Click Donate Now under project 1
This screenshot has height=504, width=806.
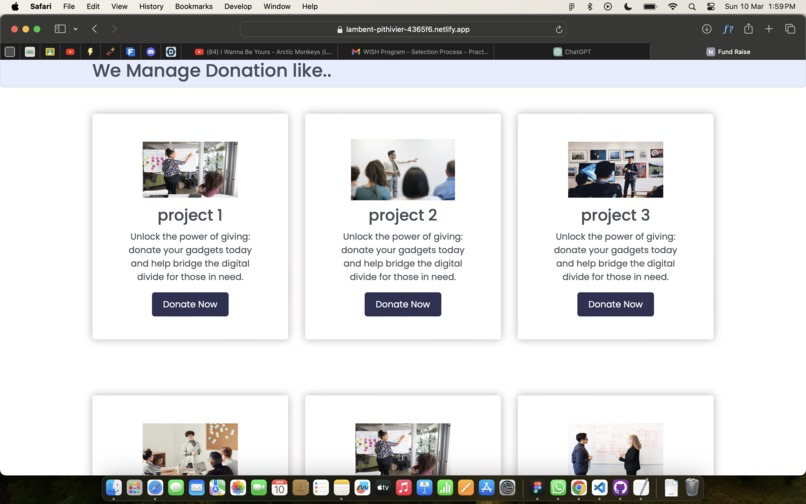click(190, 304)
